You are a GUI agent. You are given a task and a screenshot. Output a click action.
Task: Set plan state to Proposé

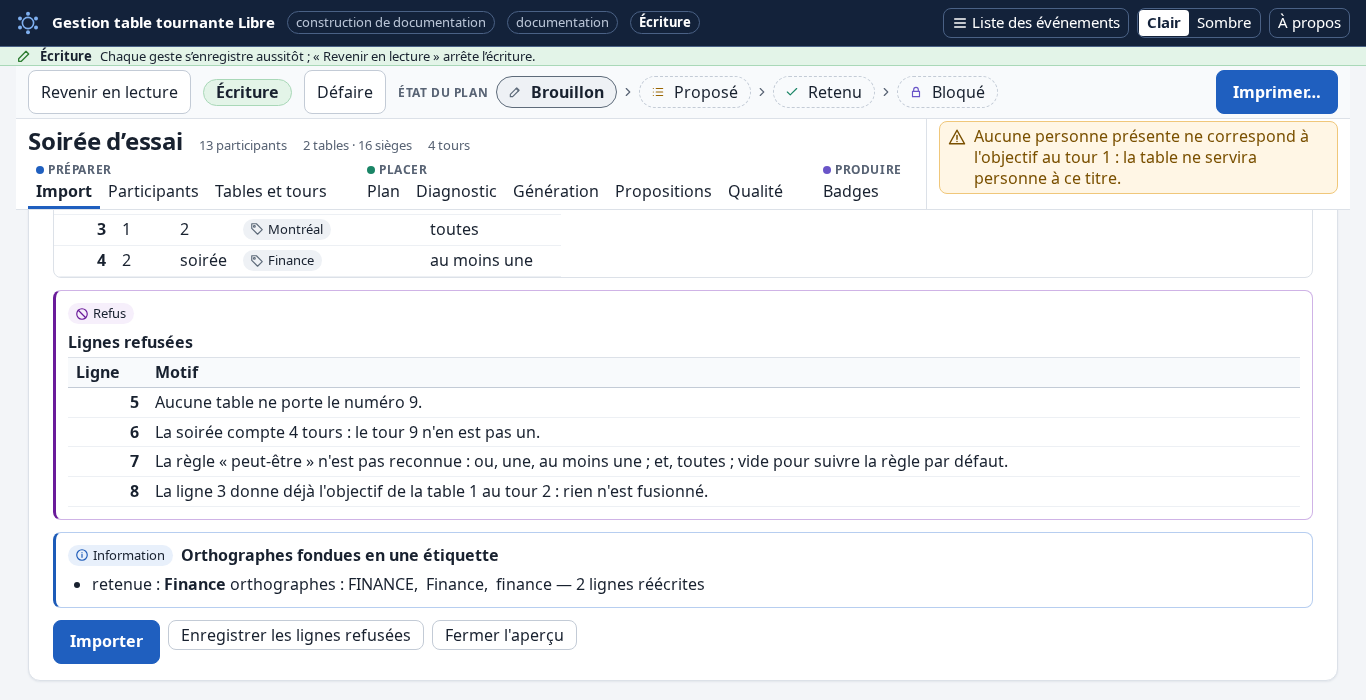point(695,92)
